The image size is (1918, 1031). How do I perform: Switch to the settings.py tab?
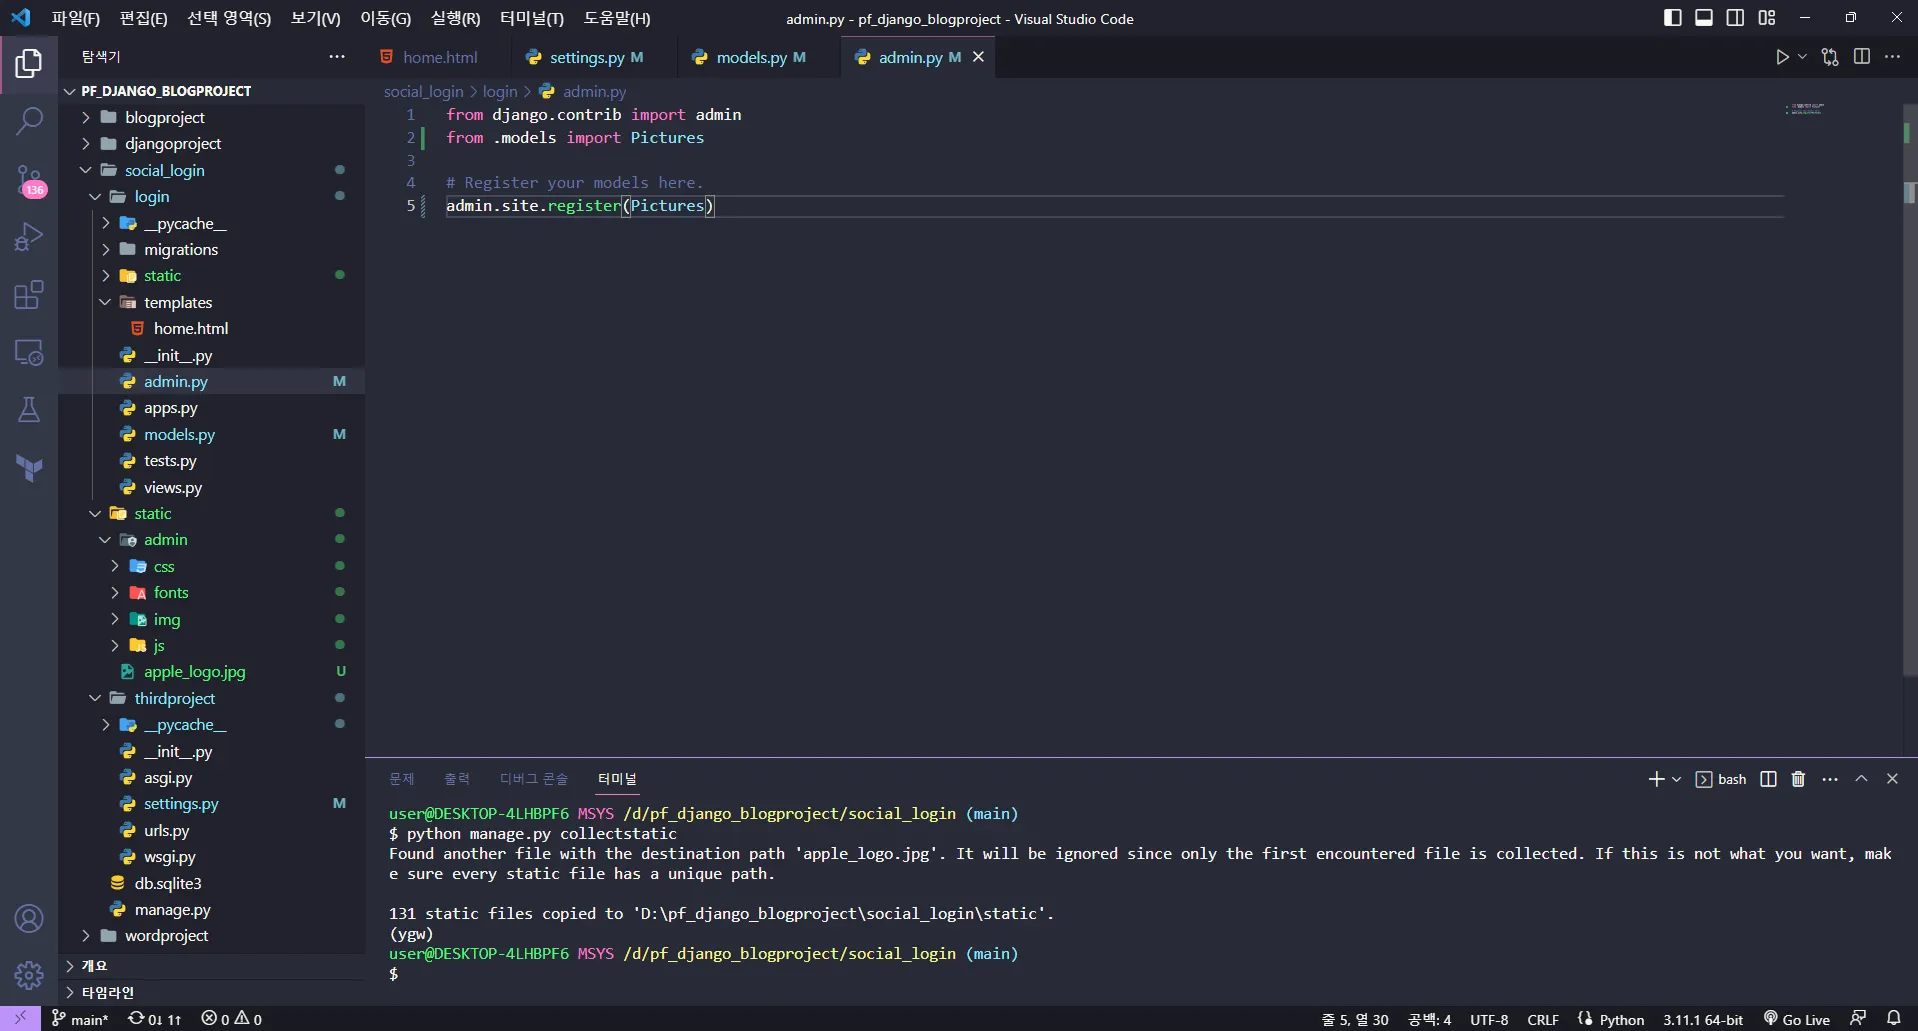coord(596,57)
